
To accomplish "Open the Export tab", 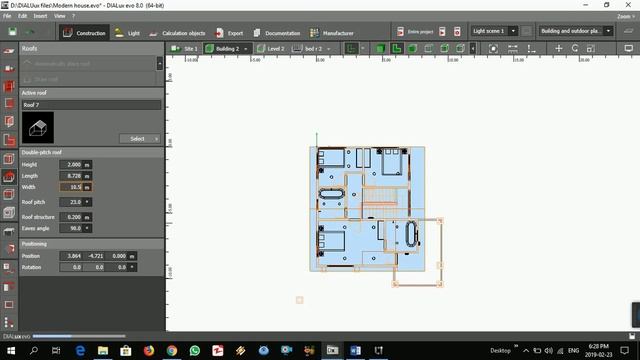I will tap(229, 33).
